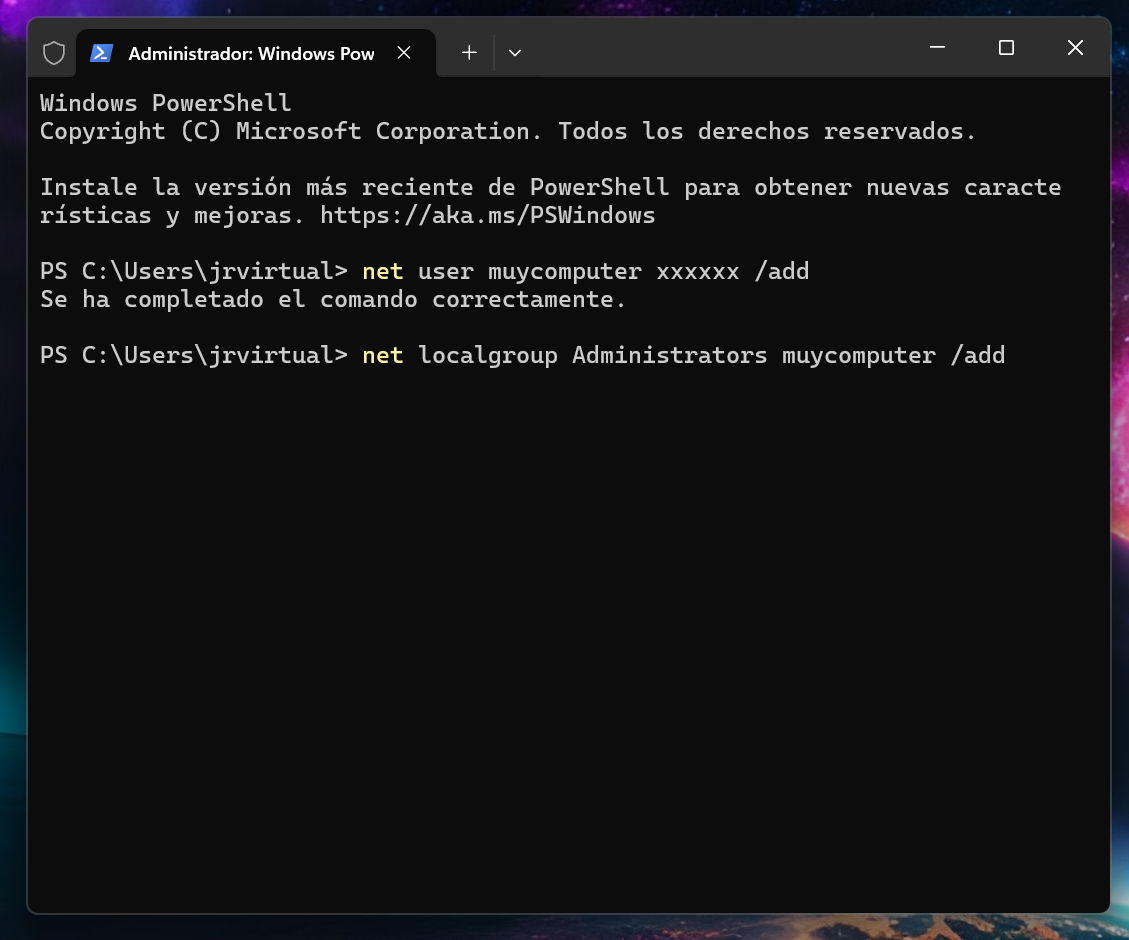Close the Windows Terminal window
Viewport: 1129px width, 940px height.
(1075, 48)
